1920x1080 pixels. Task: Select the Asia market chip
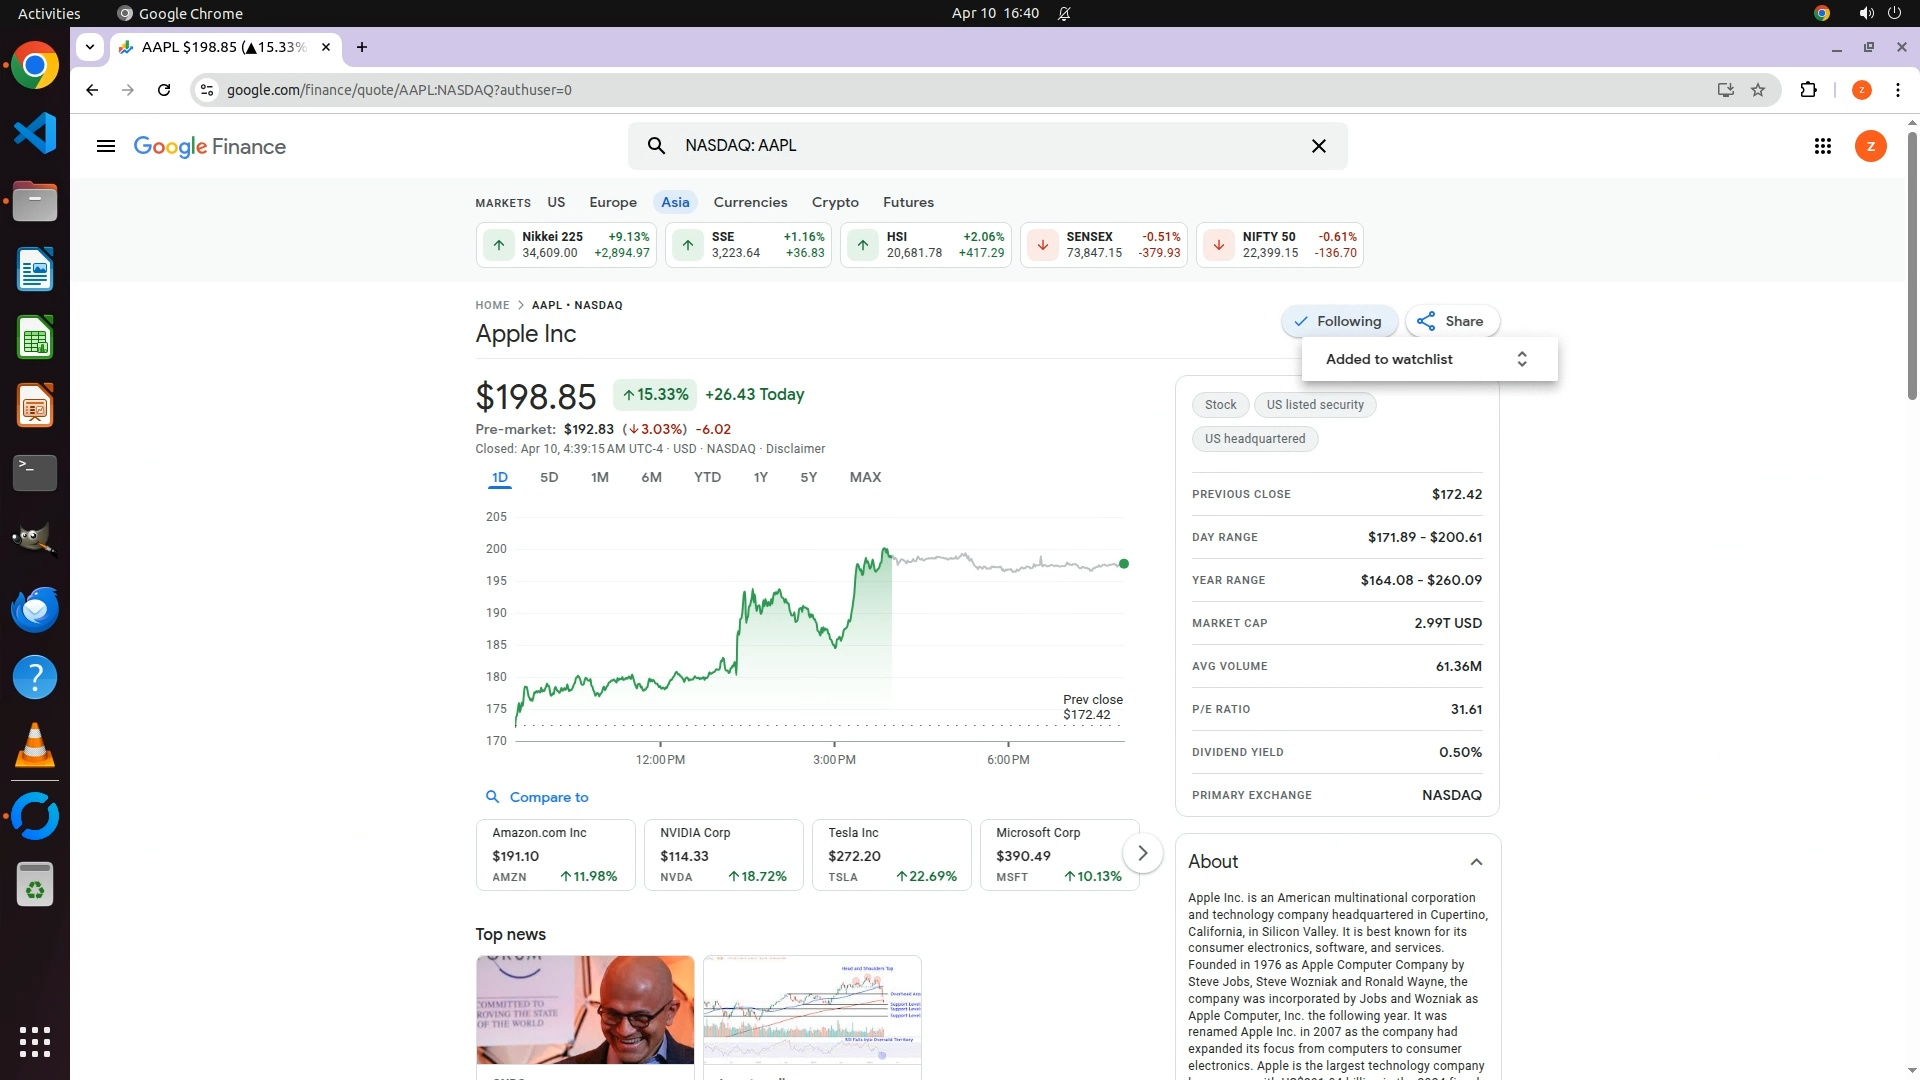[x=675, y=202]
